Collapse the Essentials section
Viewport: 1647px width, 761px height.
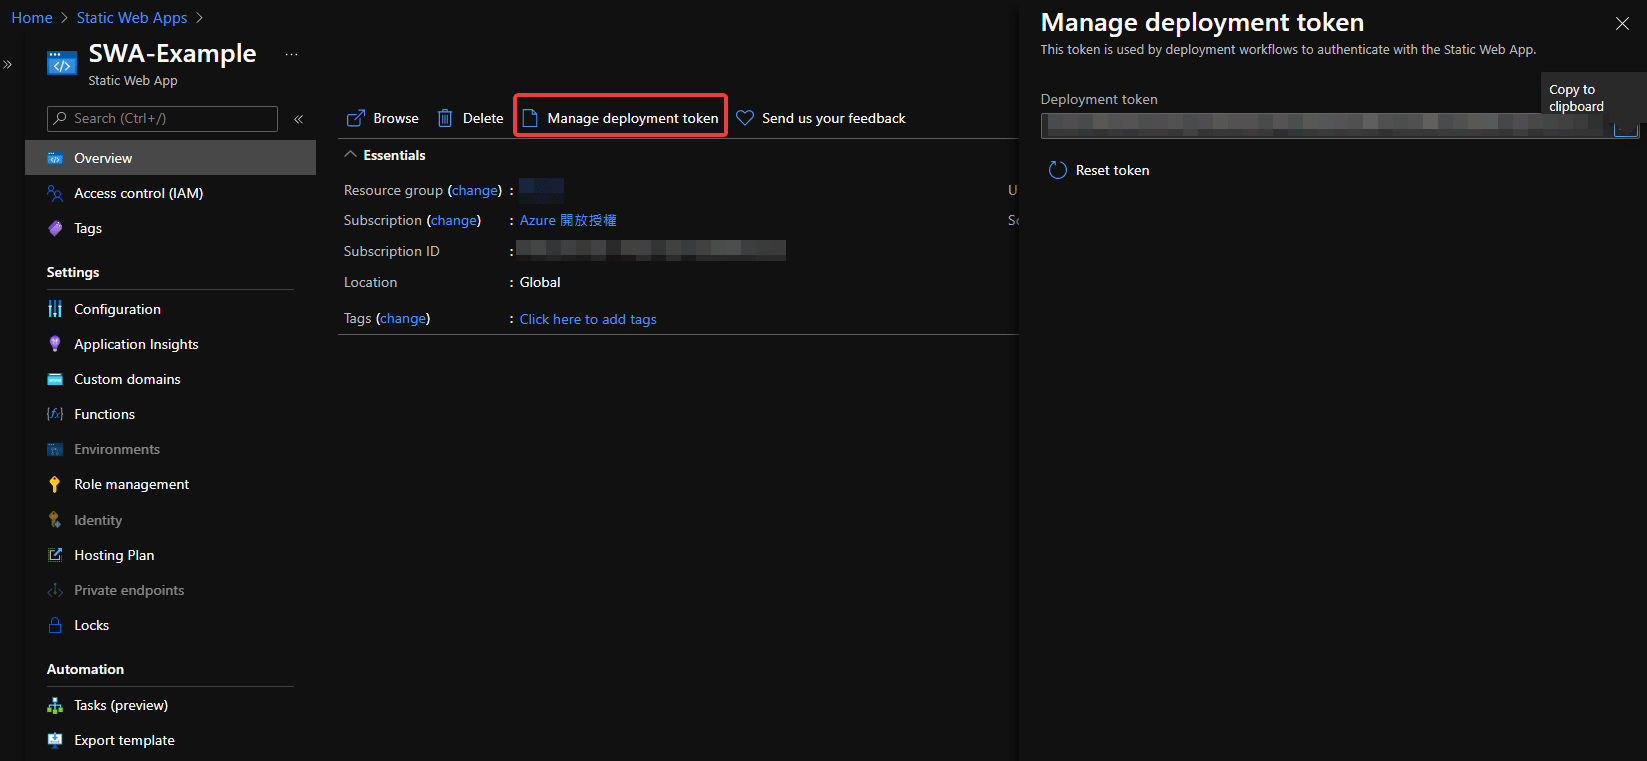pos(350,155)
